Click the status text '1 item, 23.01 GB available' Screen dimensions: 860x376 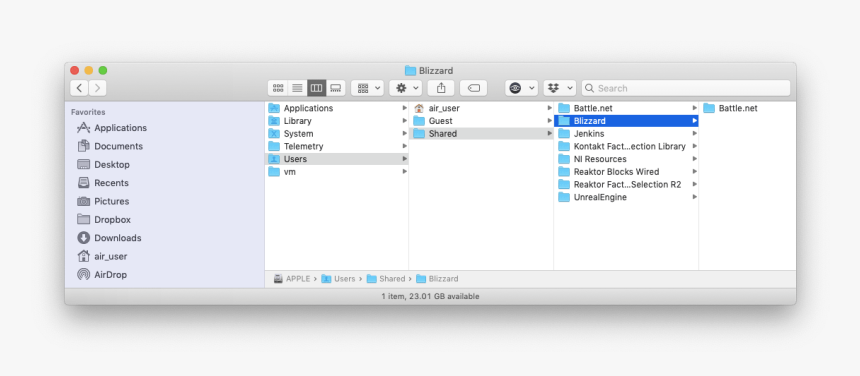coord(431,296)
